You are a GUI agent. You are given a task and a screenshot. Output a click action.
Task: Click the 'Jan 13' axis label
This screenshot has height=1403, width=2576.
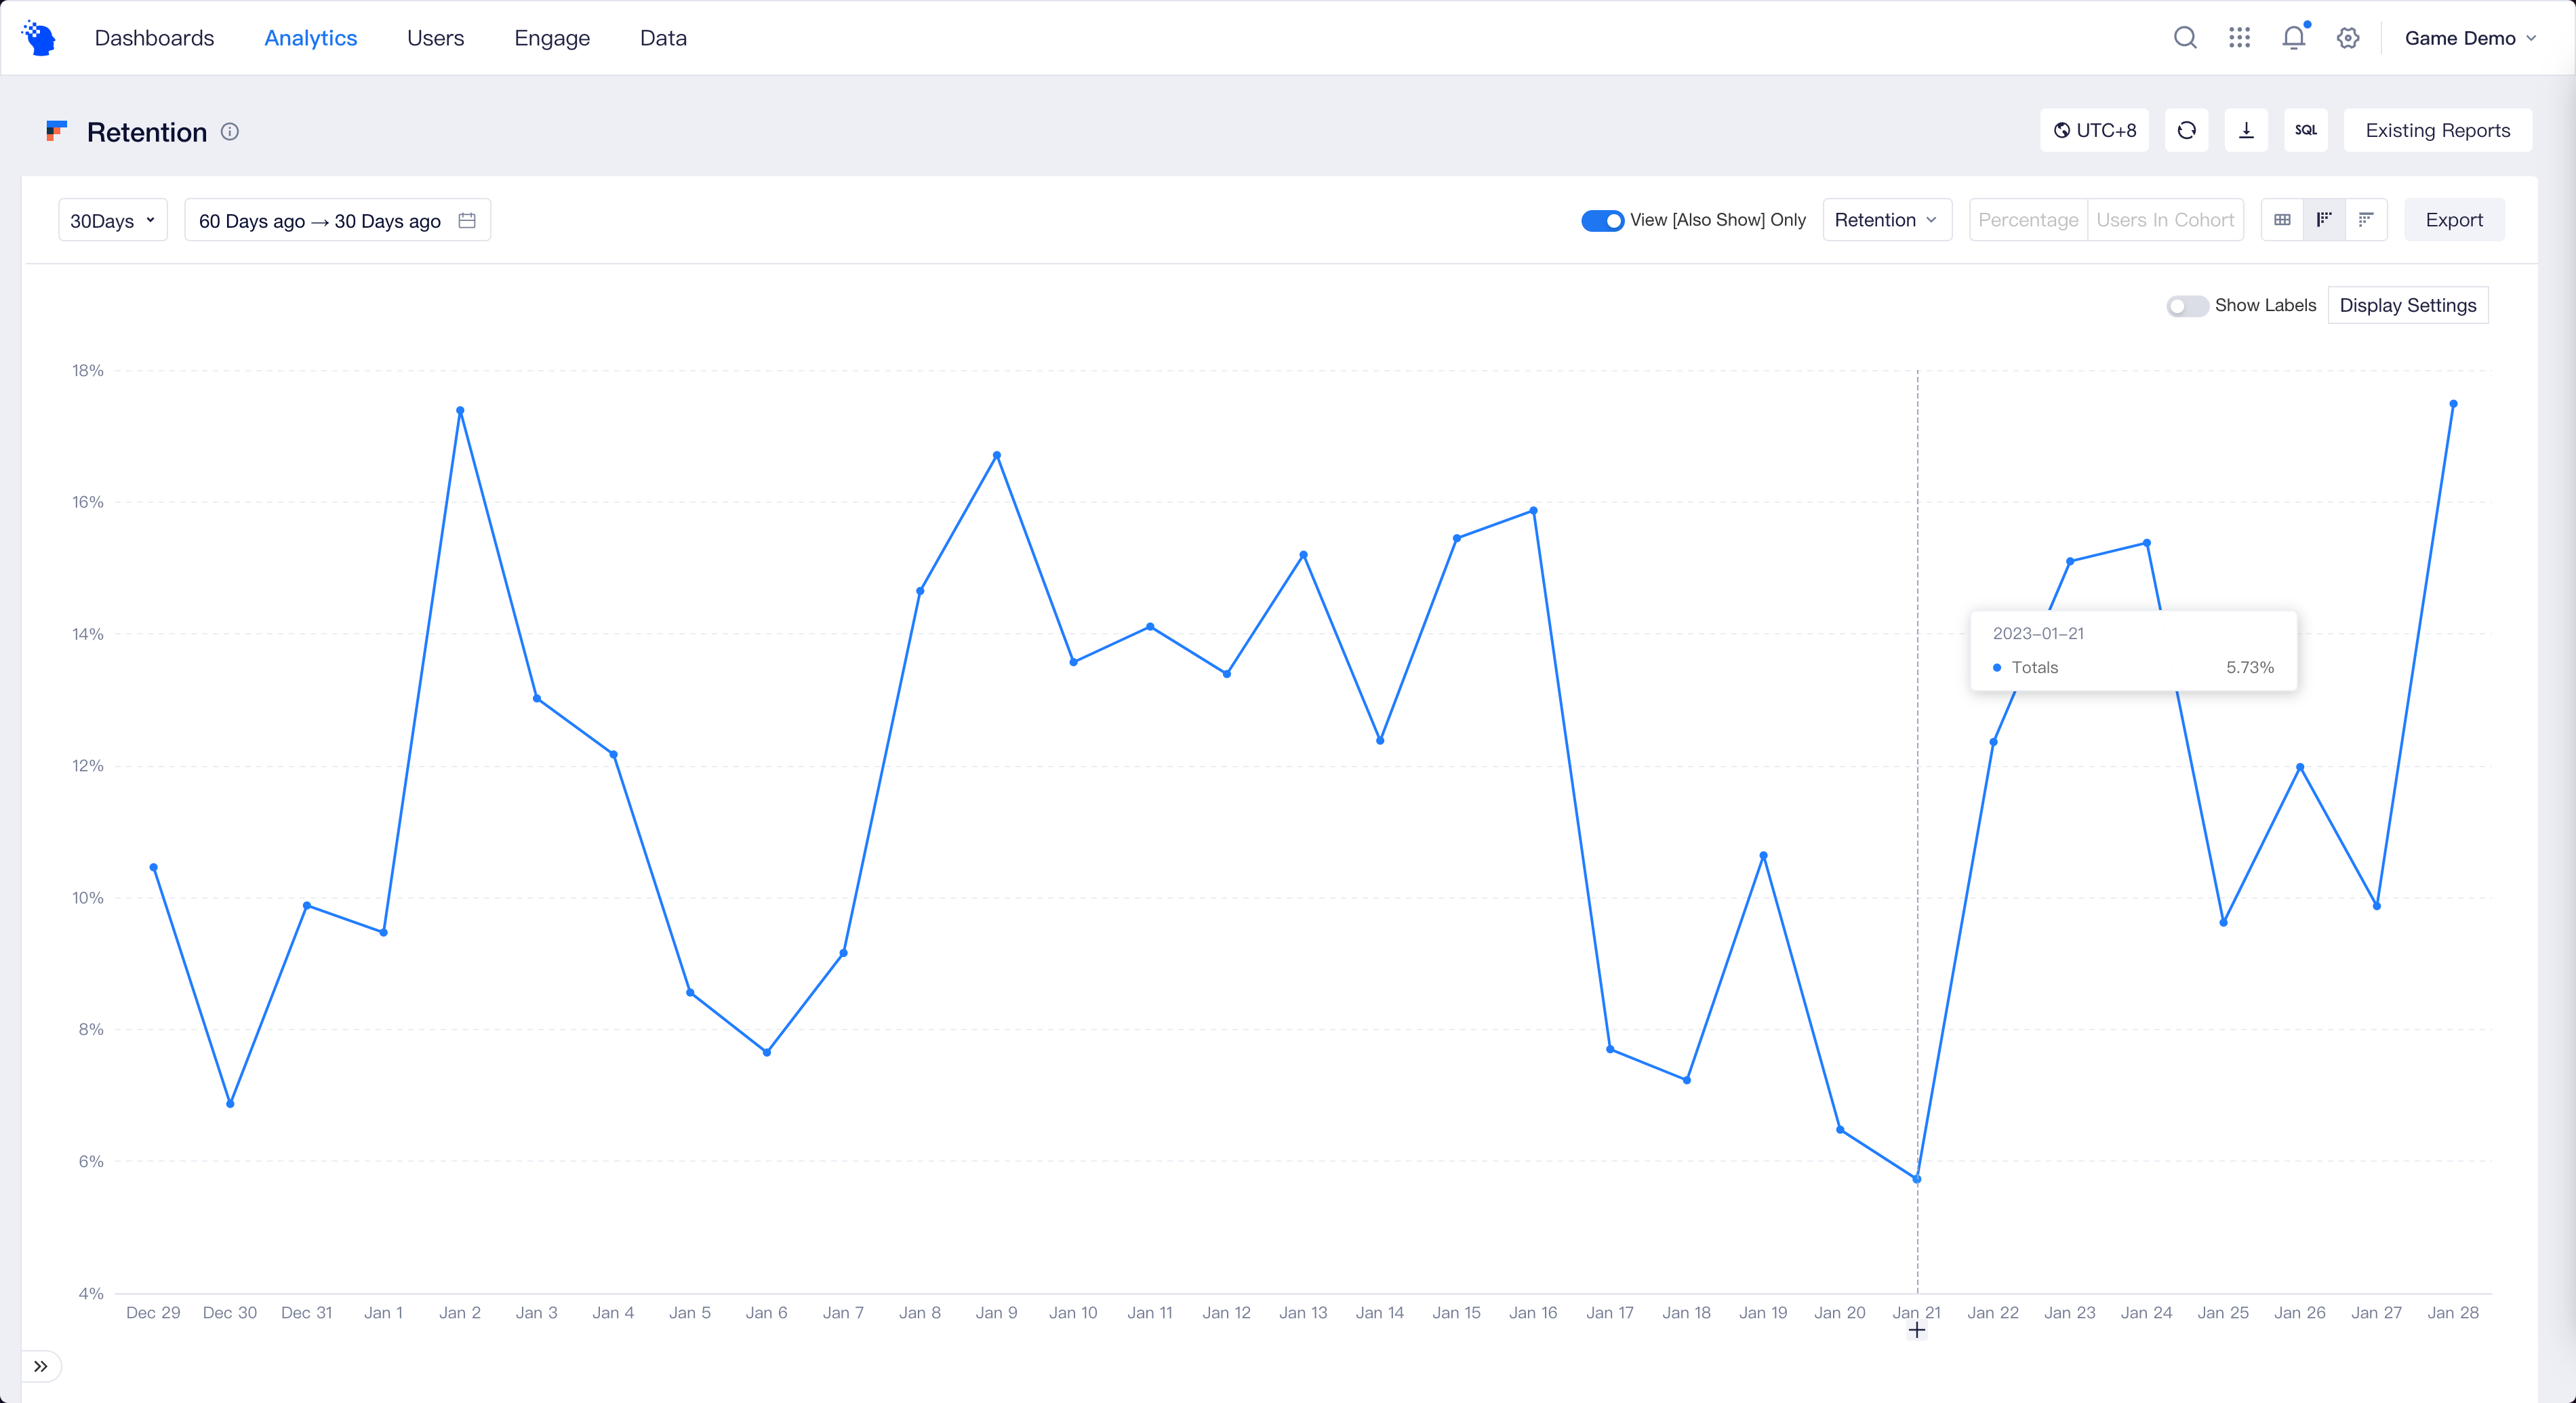point(1303,1312)
